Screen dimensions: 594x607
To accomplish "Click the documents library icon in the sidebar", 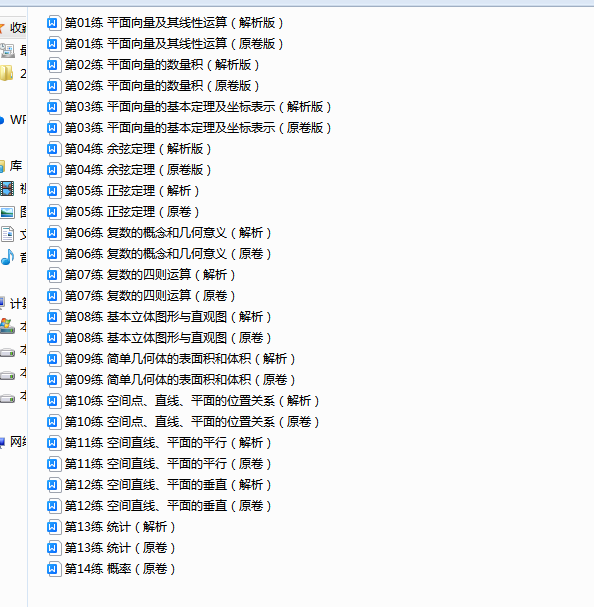I will point(7,234).
